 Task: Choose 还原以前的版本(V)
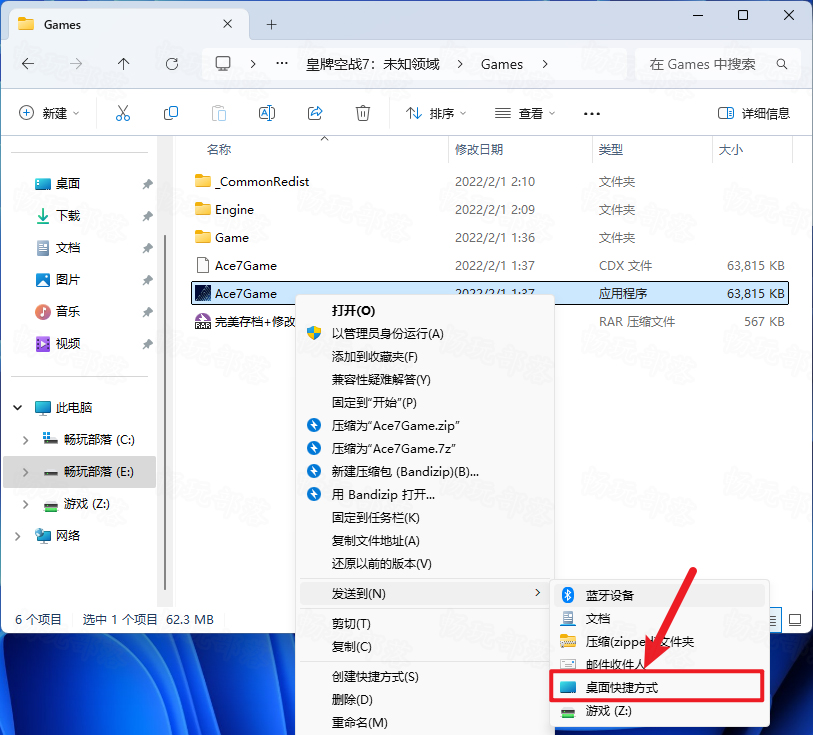pos(425,563)
